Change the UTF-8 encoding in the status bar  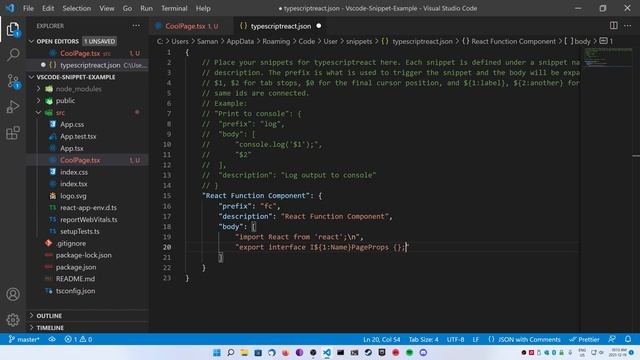455,339
